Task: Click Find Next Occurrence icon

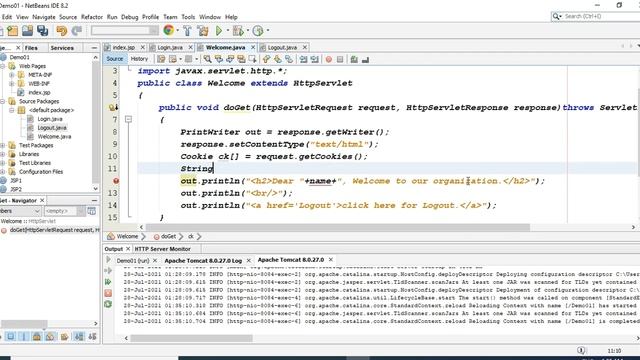Action: point(230,60)
